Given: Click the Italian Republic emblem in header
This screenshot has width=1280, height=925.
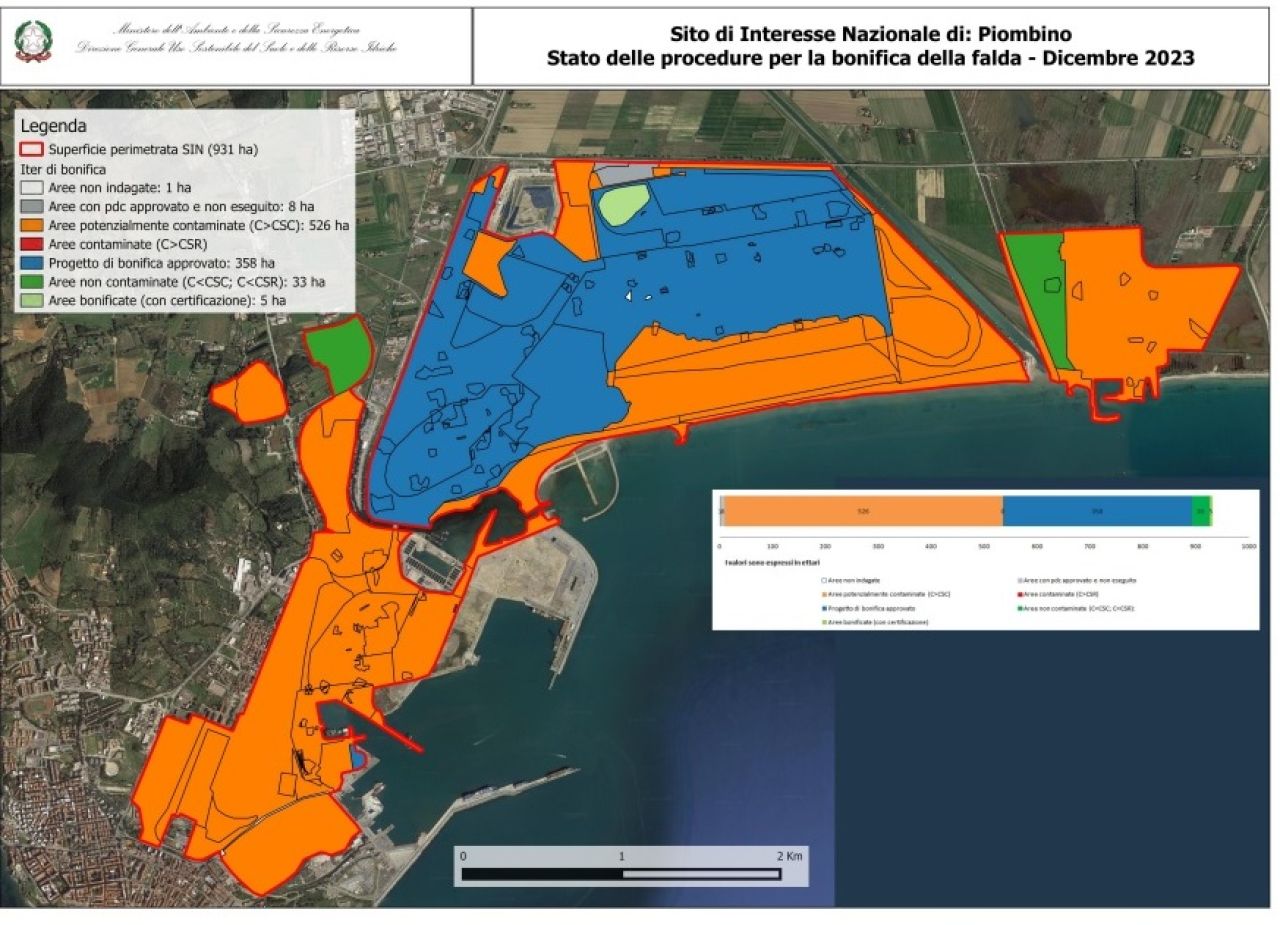Looking at the screenshot, I should click(x=34, y=42).
